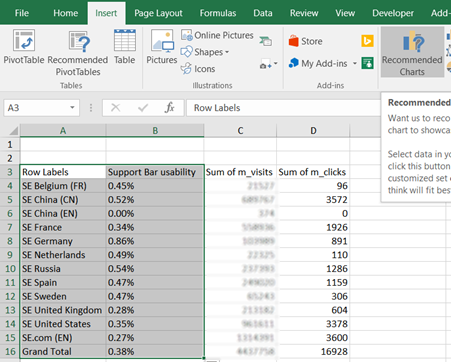Expand the Name Box dropdown

pyautogui.click(x=72, y=108)
